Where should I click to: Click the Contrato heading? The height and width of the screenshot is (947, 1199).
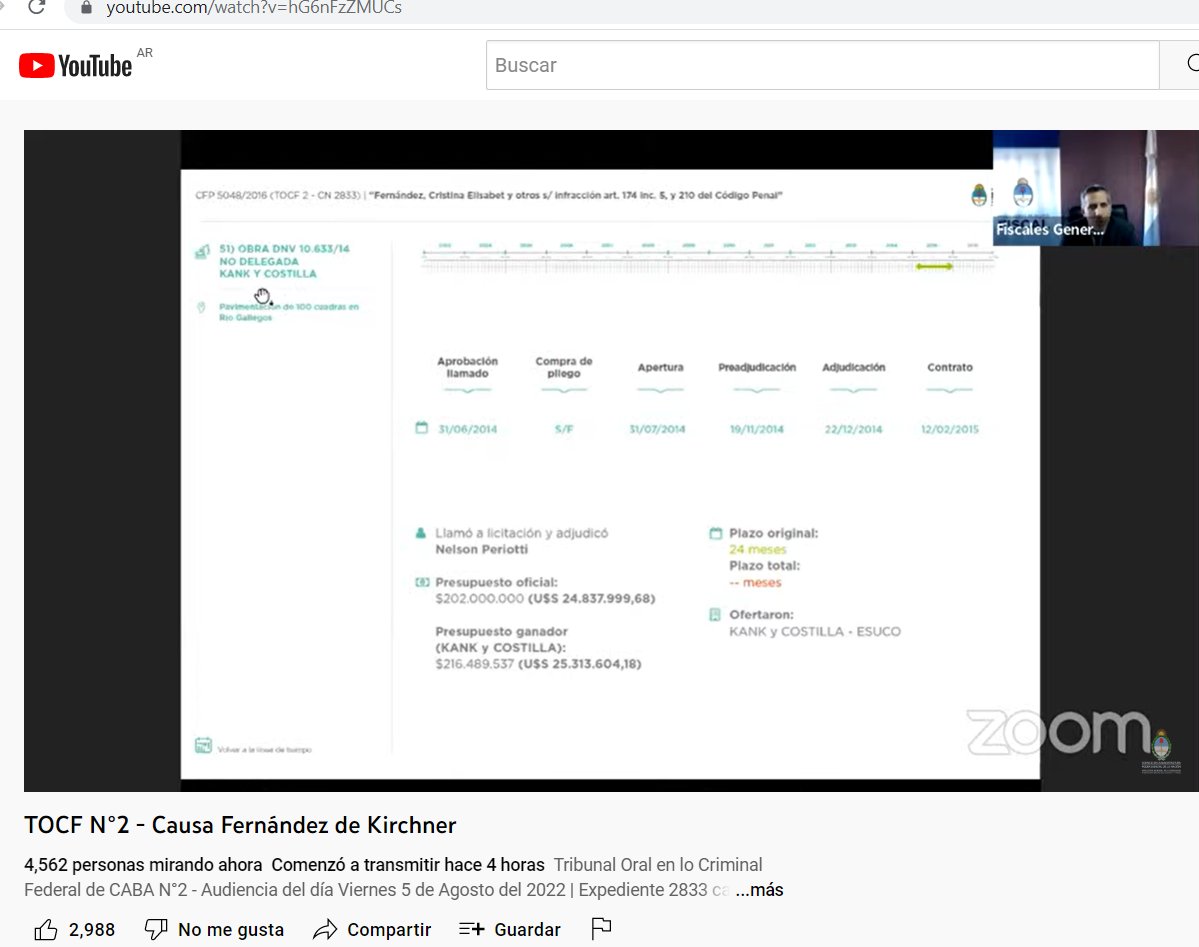(x=950, y=367)
